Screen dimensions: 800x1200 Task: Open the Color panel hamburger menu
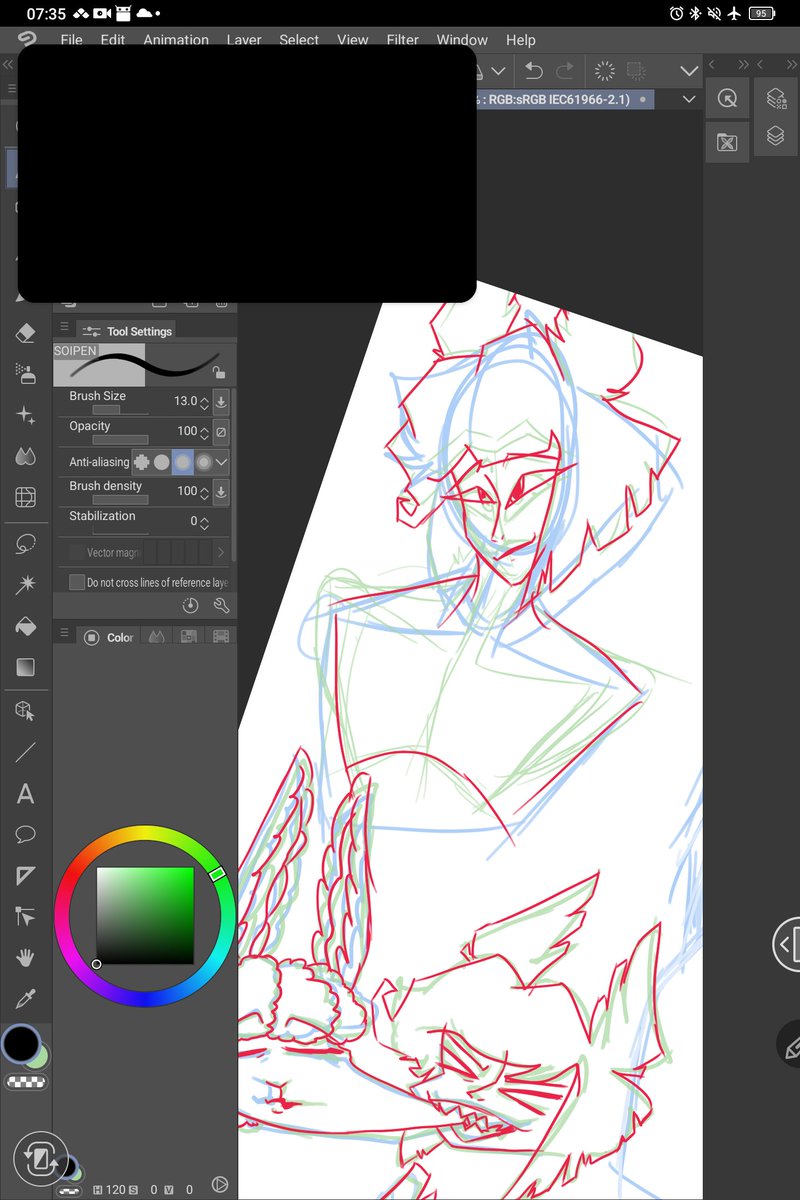point(64,634)
